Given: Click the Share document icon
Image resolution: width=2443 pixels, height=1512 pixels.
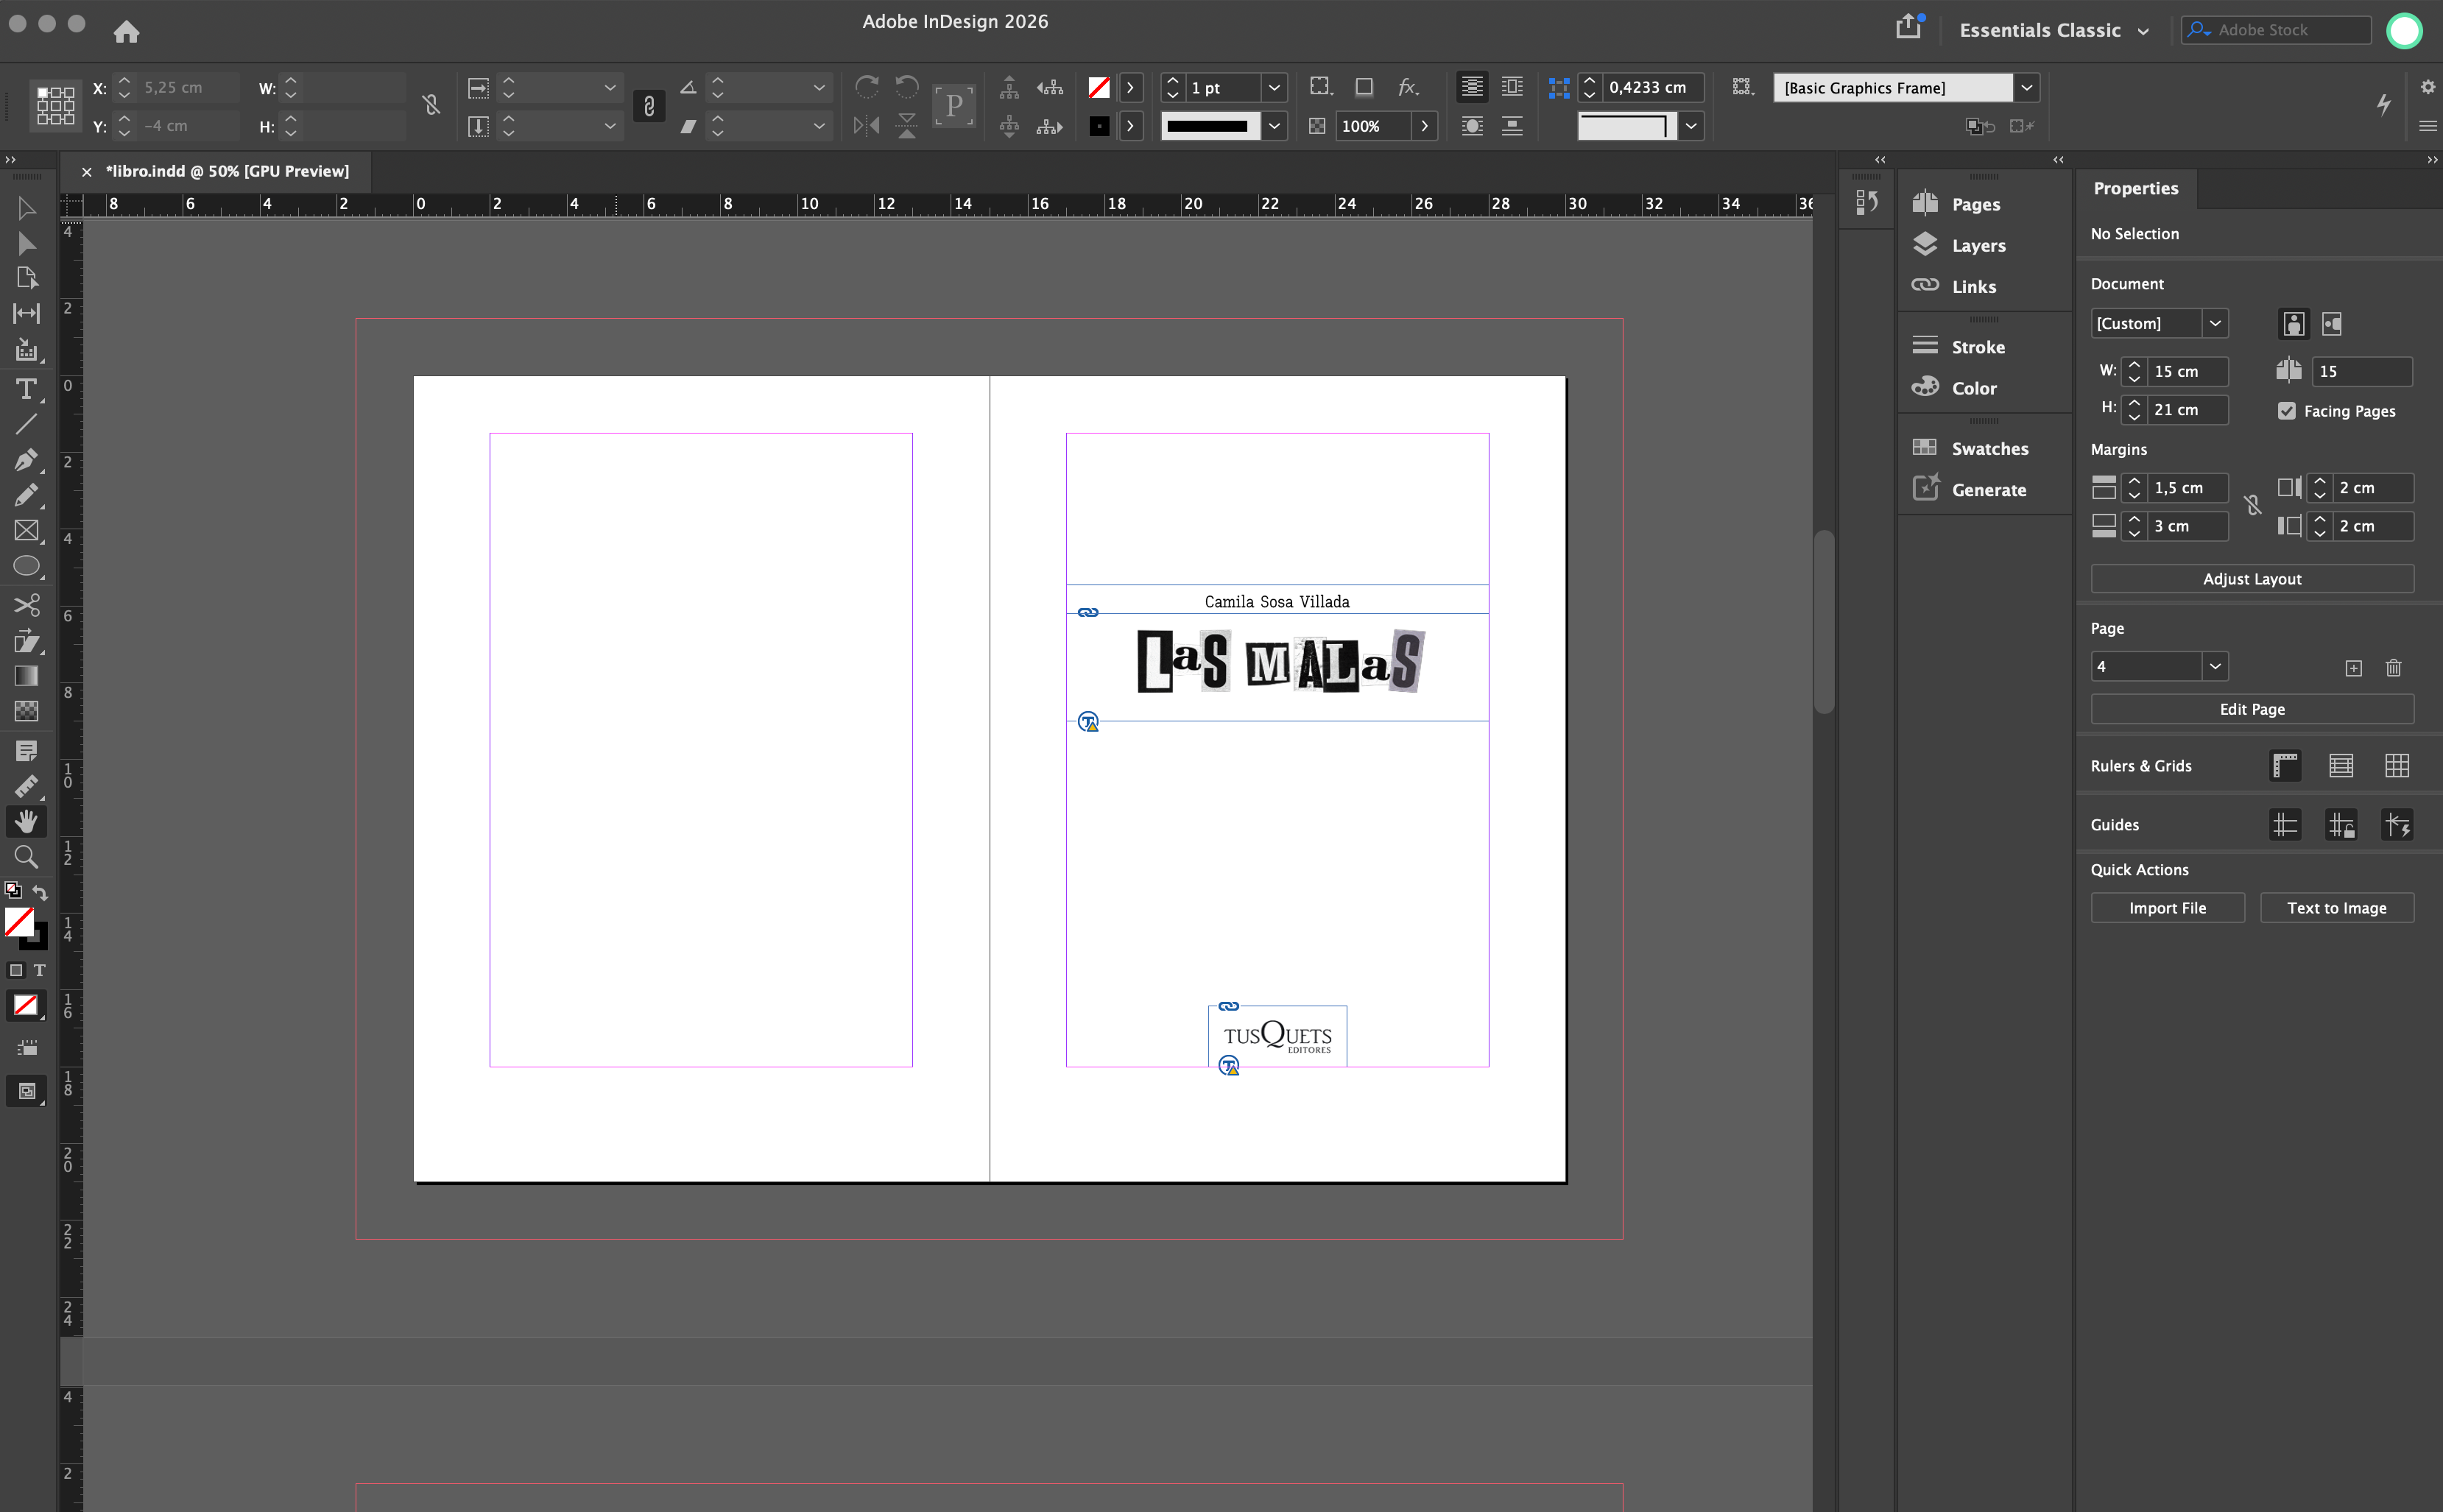Looking at the screenshot, I should 1908,27.
